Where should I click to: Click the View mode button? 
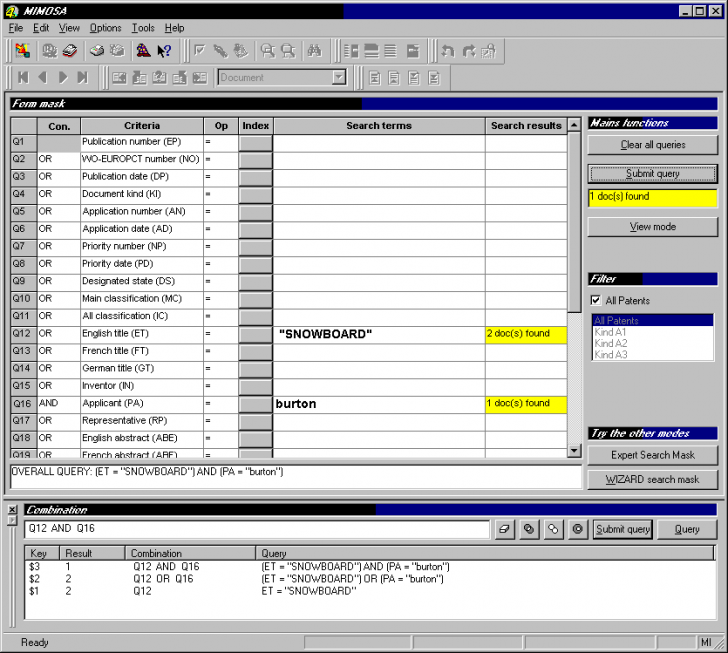click(x=652, y=227)
